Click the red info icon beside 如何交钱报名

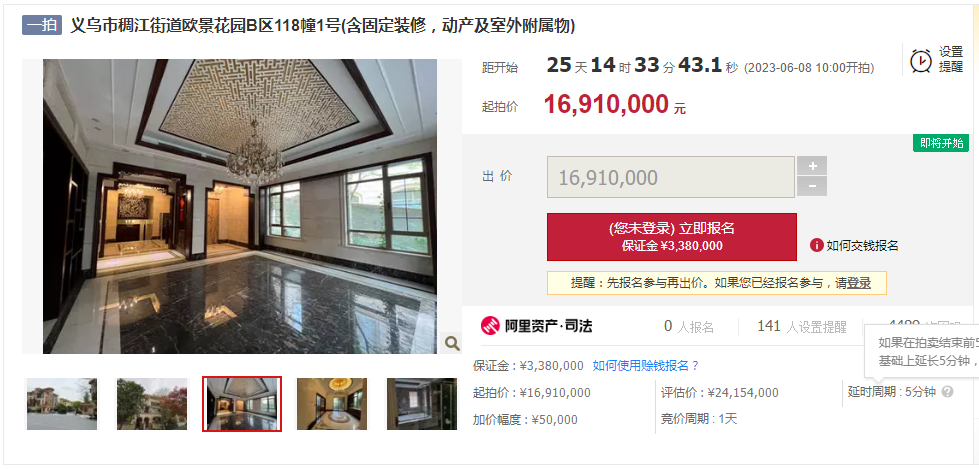point(816,245)
